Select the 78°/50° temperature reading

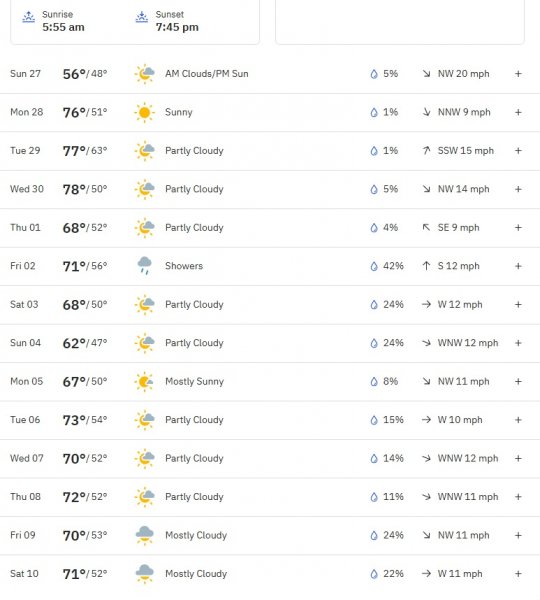(x=85, y=189)
